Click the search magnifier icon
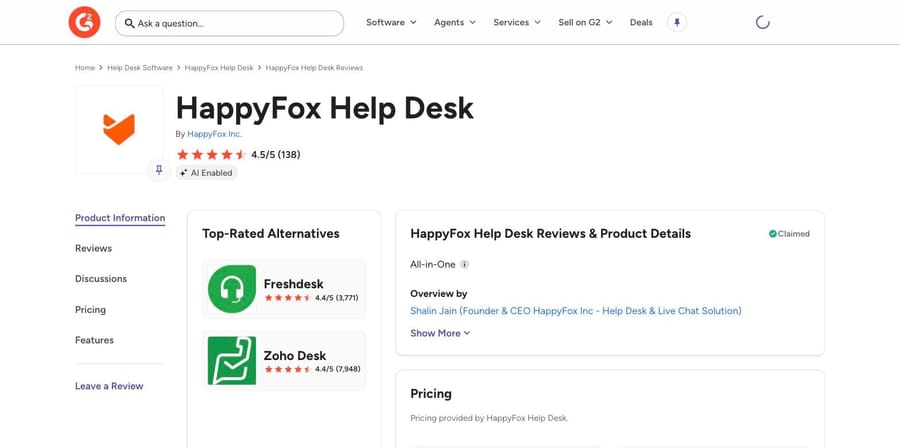Image resolution: width=900 pixels, height=448 pixels. click(x=130, y=24)
